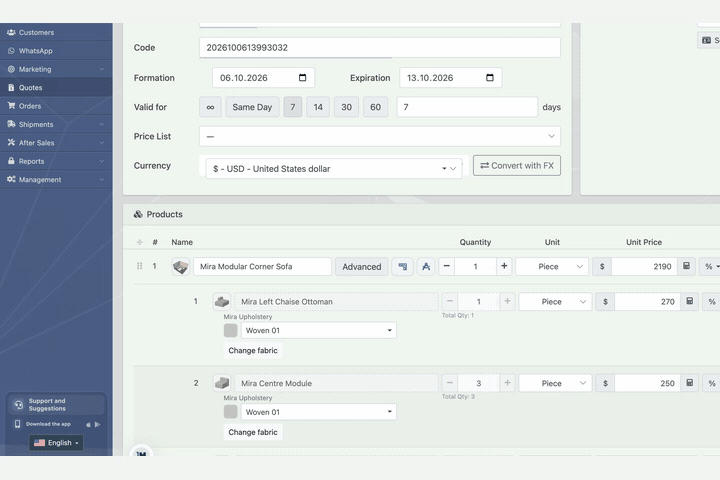Open the Left Chaise Ottoman unit dropdown
Screen dimensions: 720x480
pyautogui.click(x=555, y=302)
